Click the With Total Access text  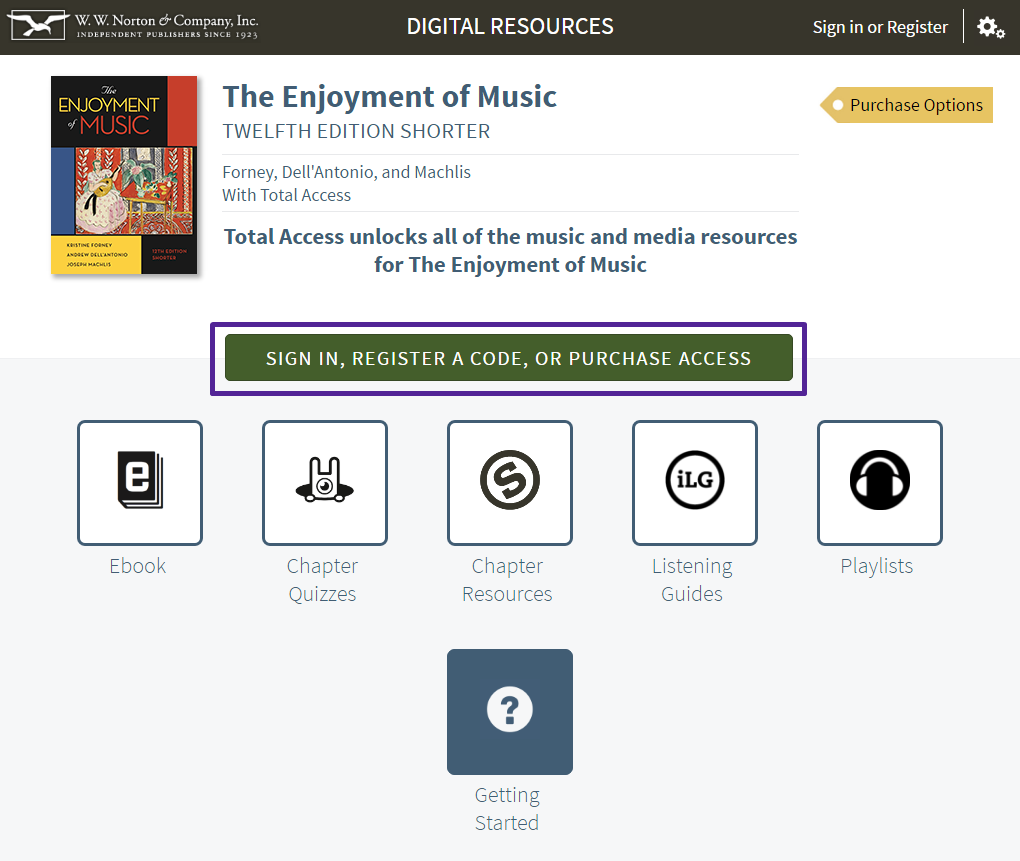click(286, 195)
